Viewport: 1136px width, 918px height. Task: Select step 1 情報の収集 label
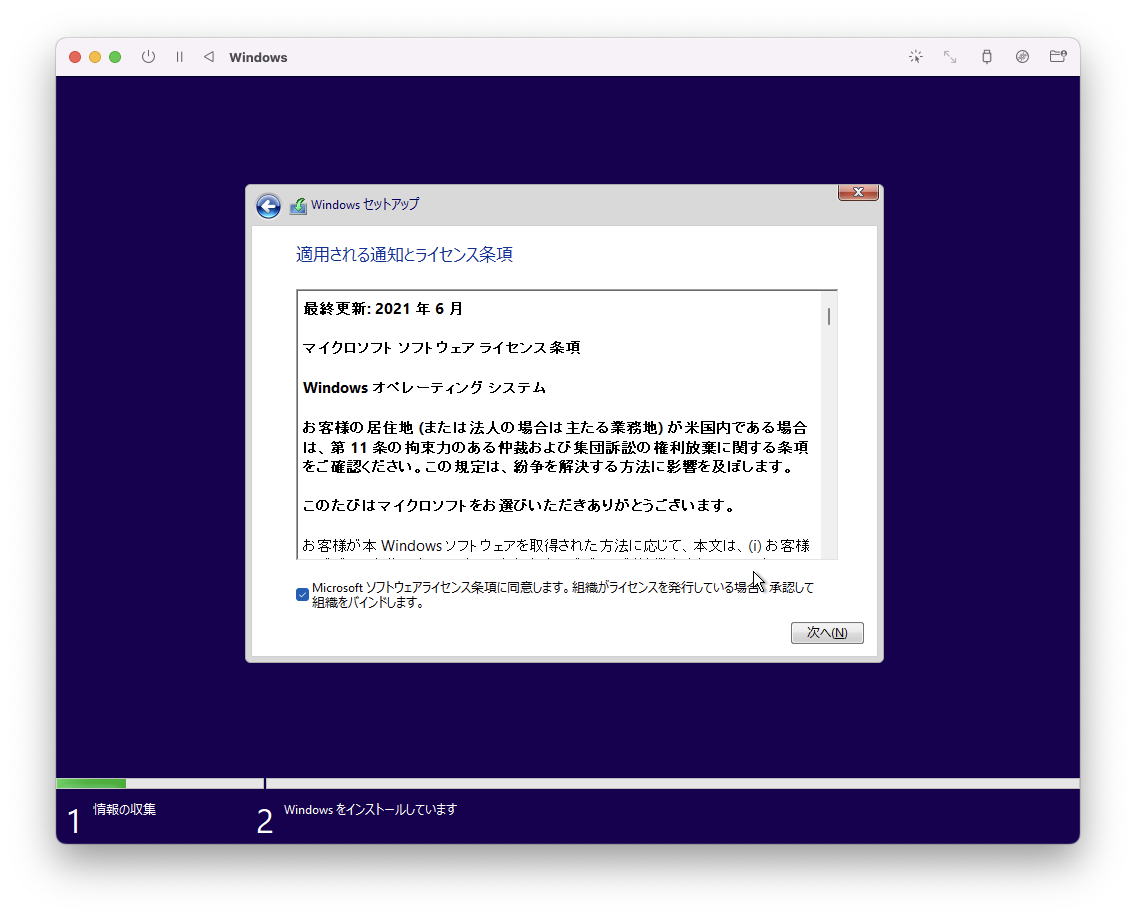[x=124, y=810]
